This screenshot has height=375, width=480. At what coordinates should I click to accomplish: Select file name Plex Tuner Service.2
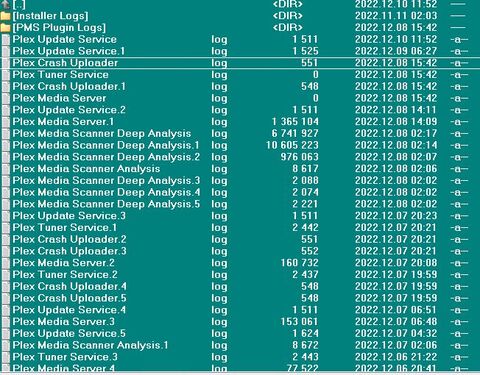(x=65, y=275)
